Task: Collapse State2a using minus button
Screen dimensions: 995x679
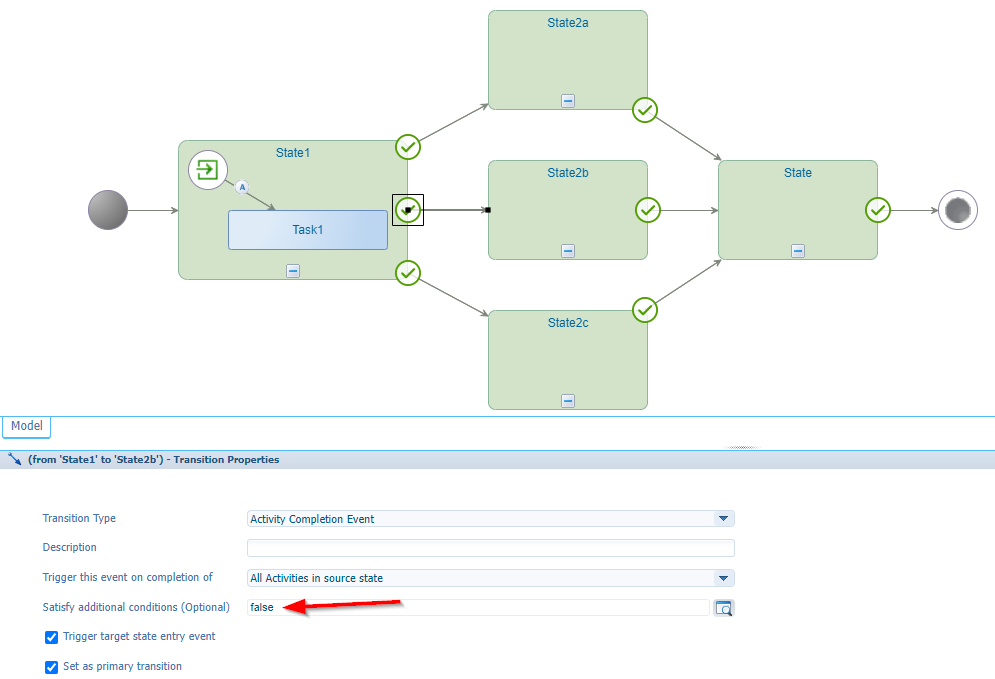Action: coord(568,101)
